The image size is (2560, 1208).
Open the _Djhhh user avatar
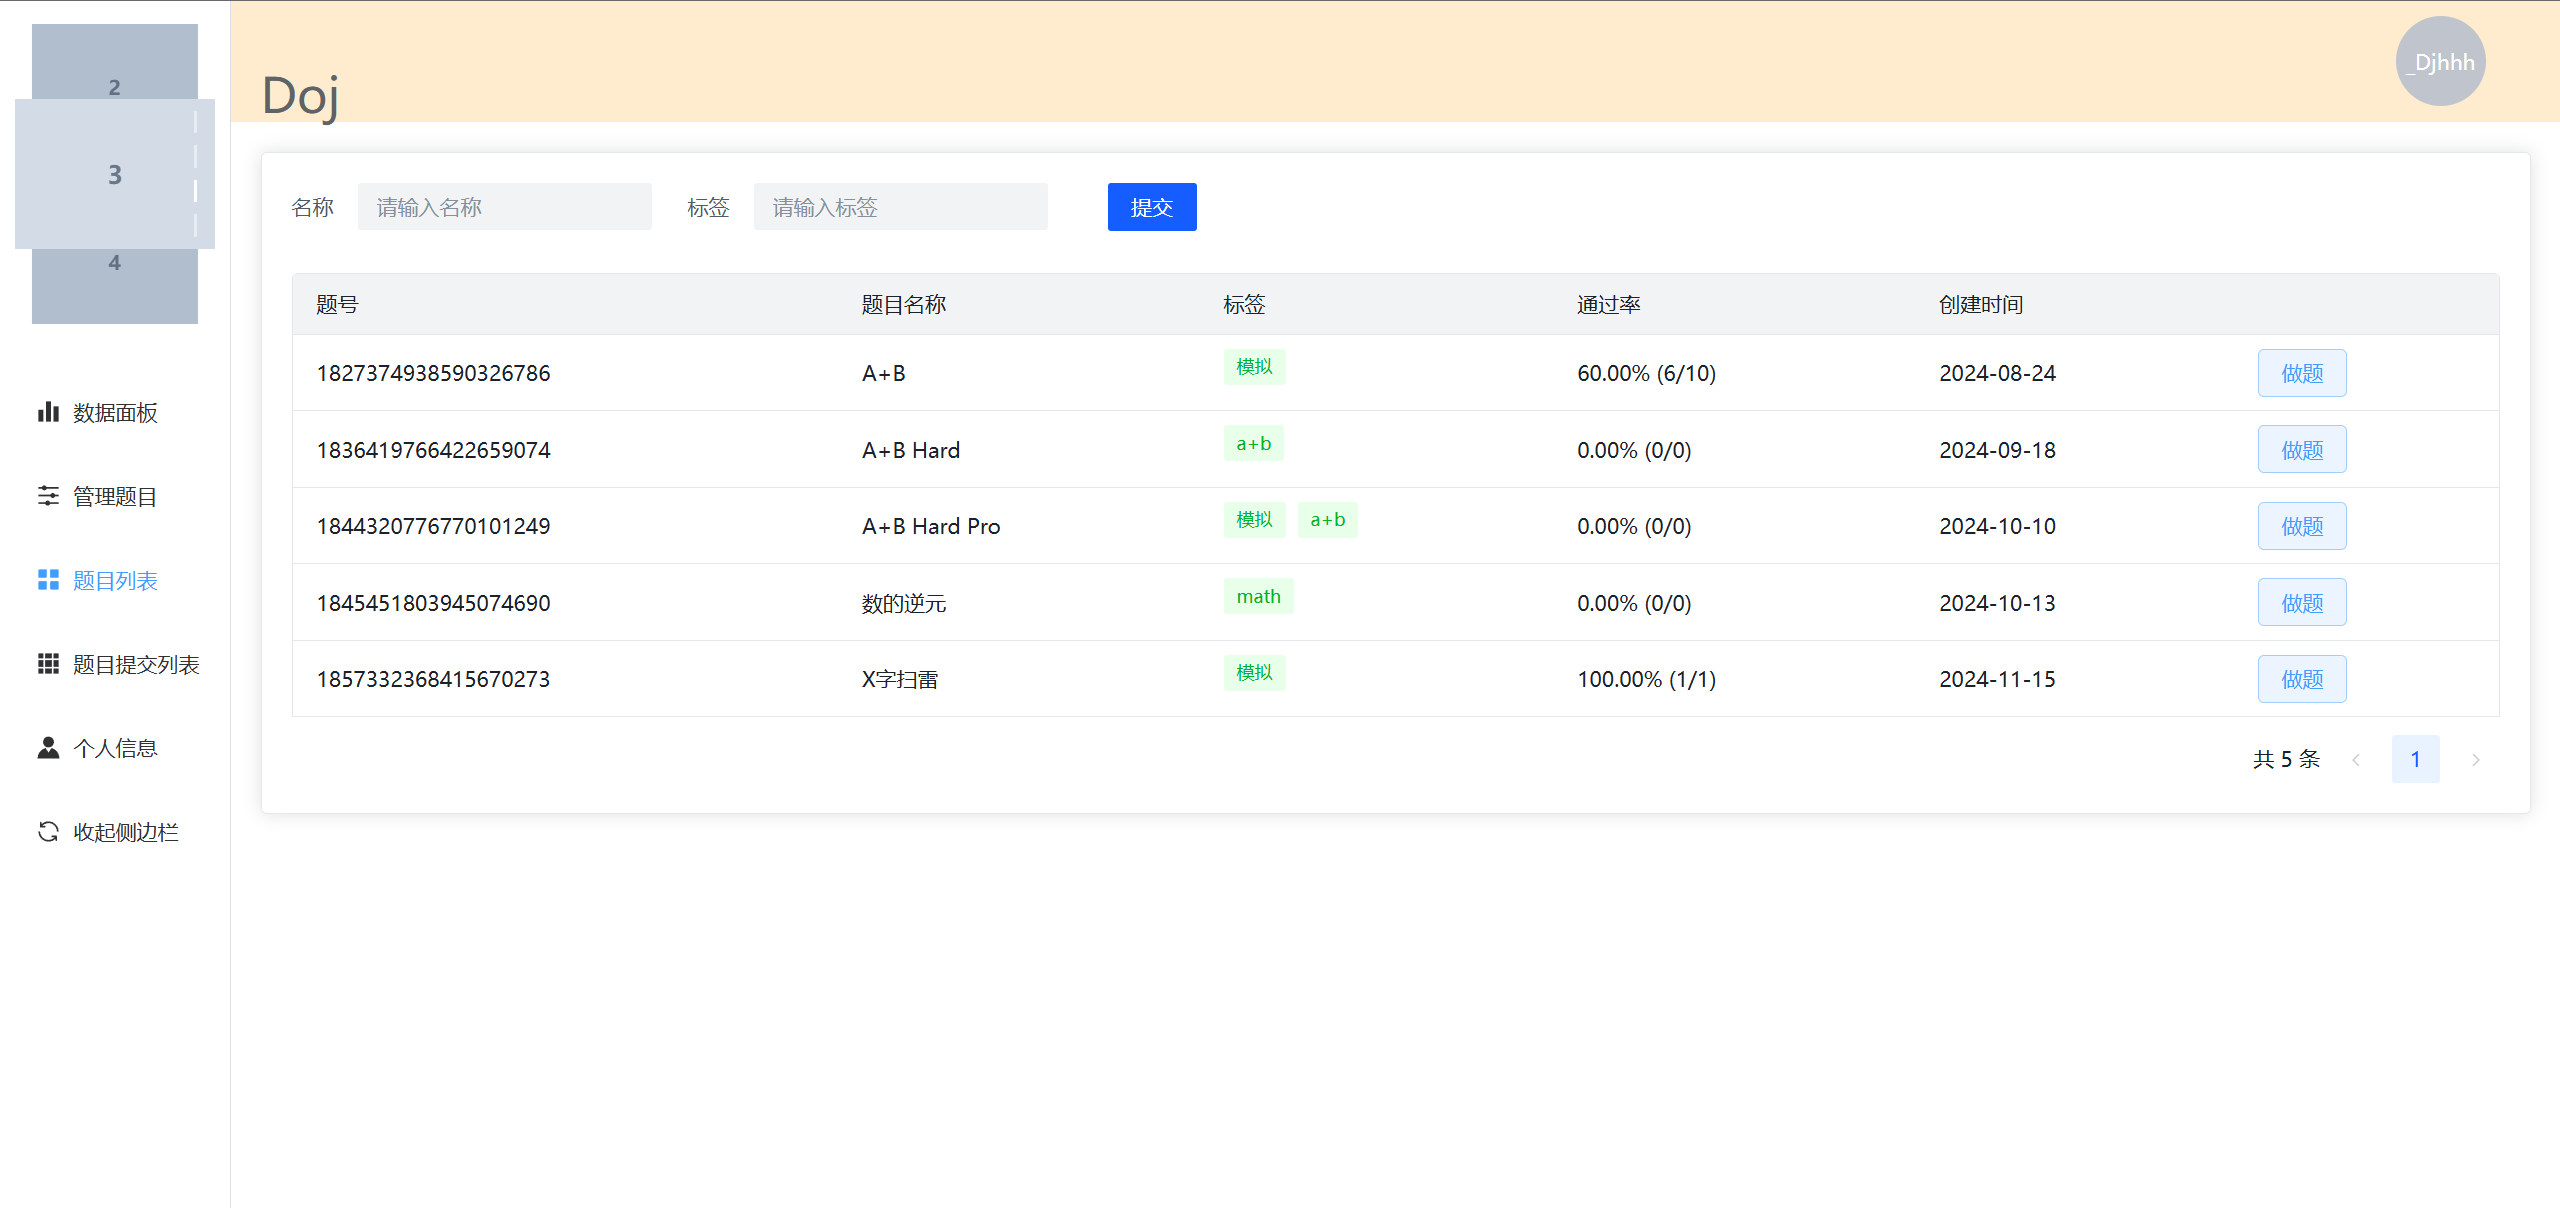[2440, 62]
